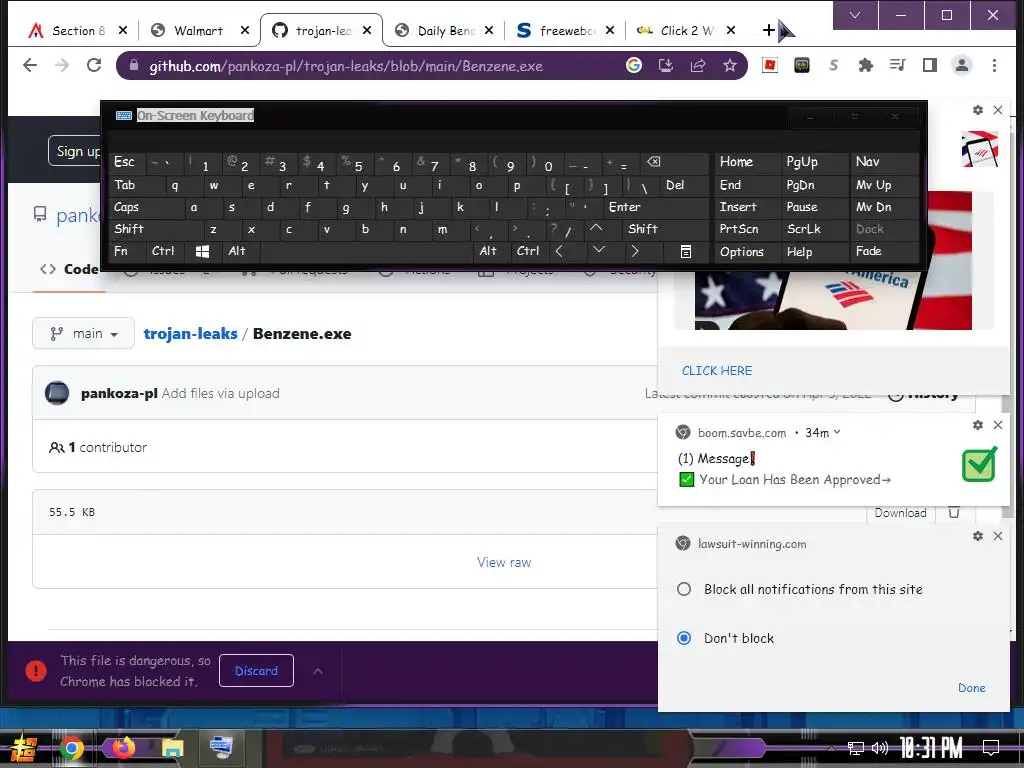Open the Code tab of the repository

(x=70, y=270)
